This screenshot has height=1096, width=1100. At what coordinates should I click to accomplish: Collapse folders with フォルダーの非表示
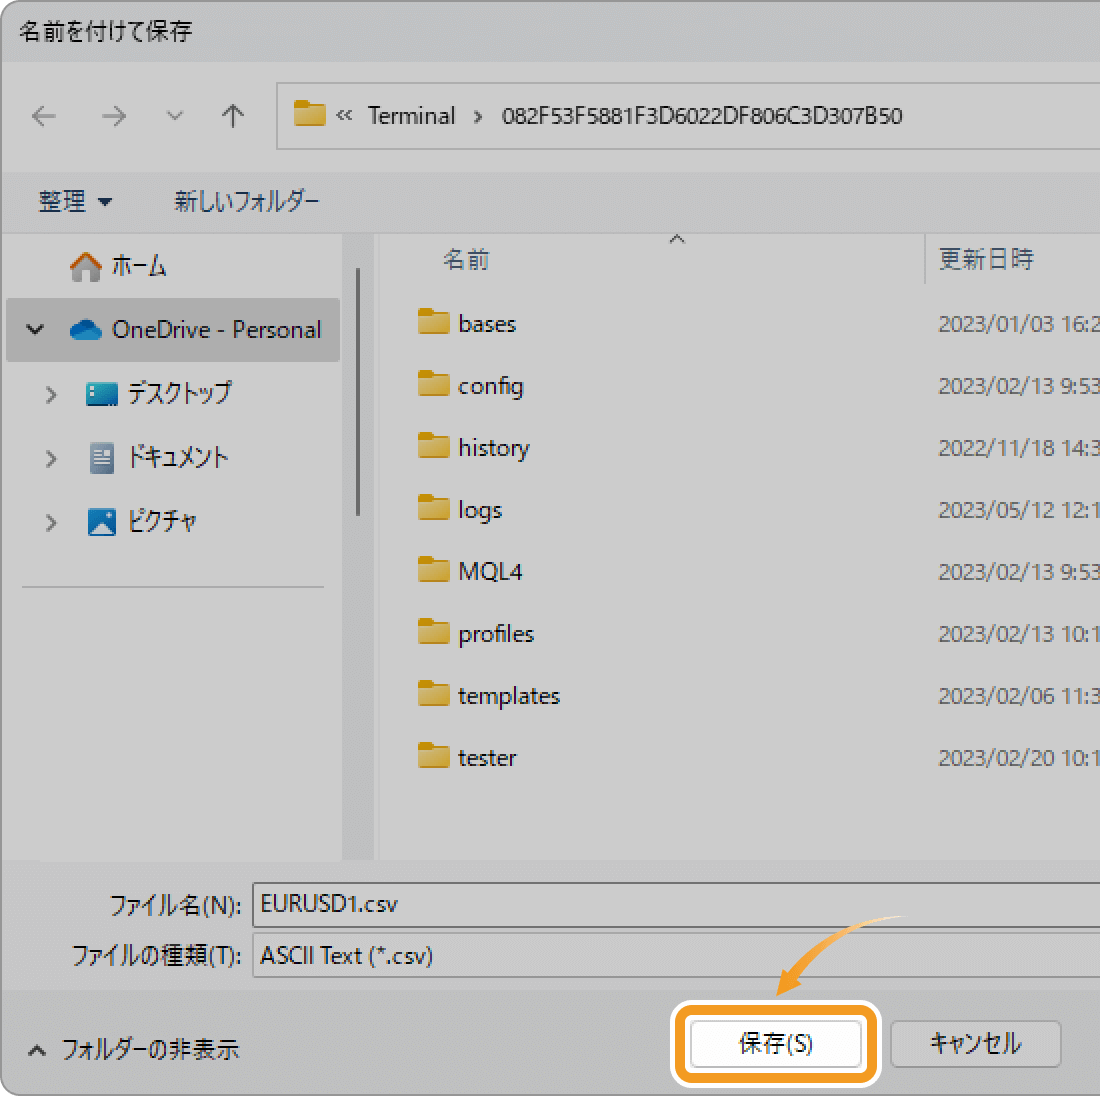pyautogui.click(x=133, y=1050)
